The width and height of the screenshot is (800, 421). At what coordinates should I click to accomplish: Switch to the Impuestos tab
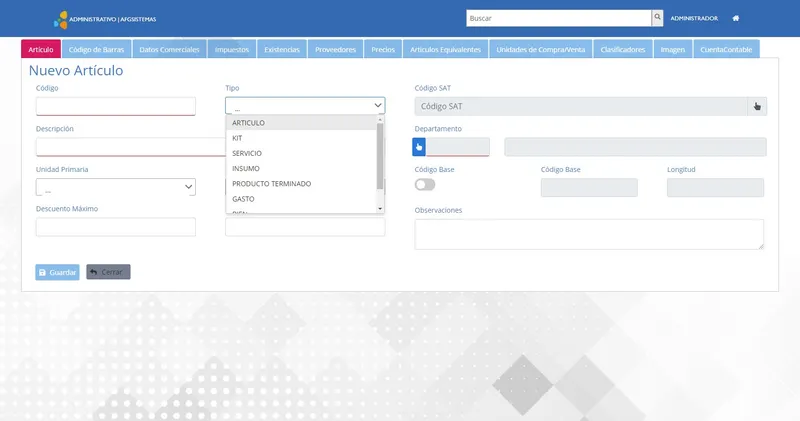point(232,49)
